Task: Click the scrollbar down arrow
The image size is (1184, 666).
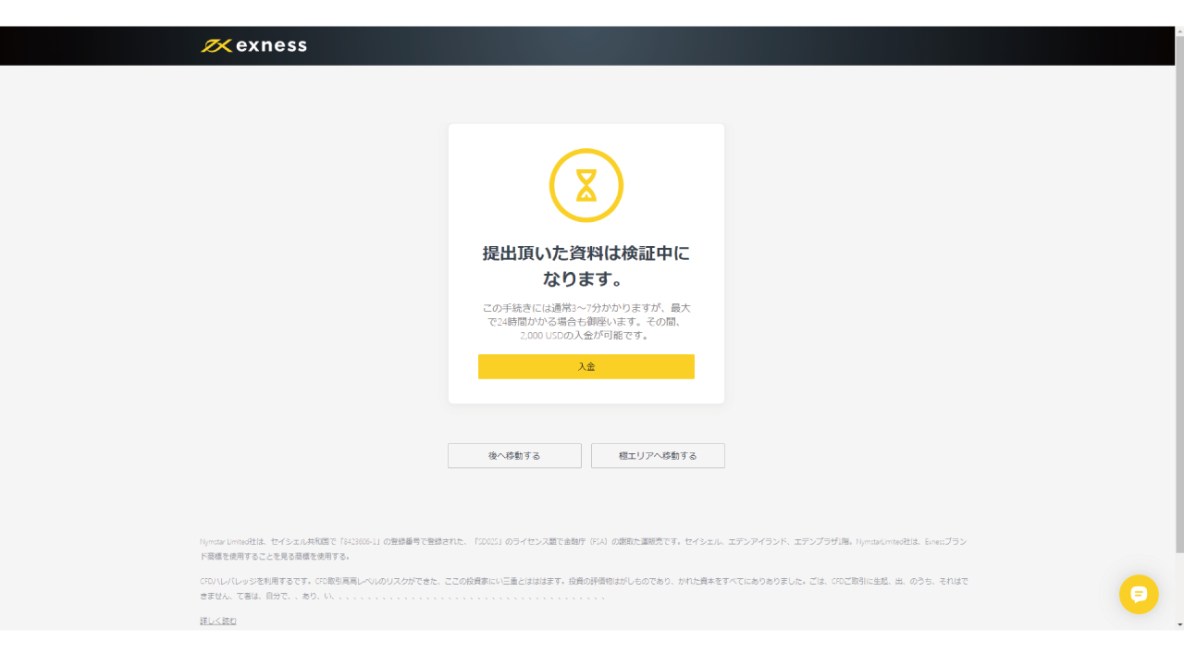Action: point(1179,625)
